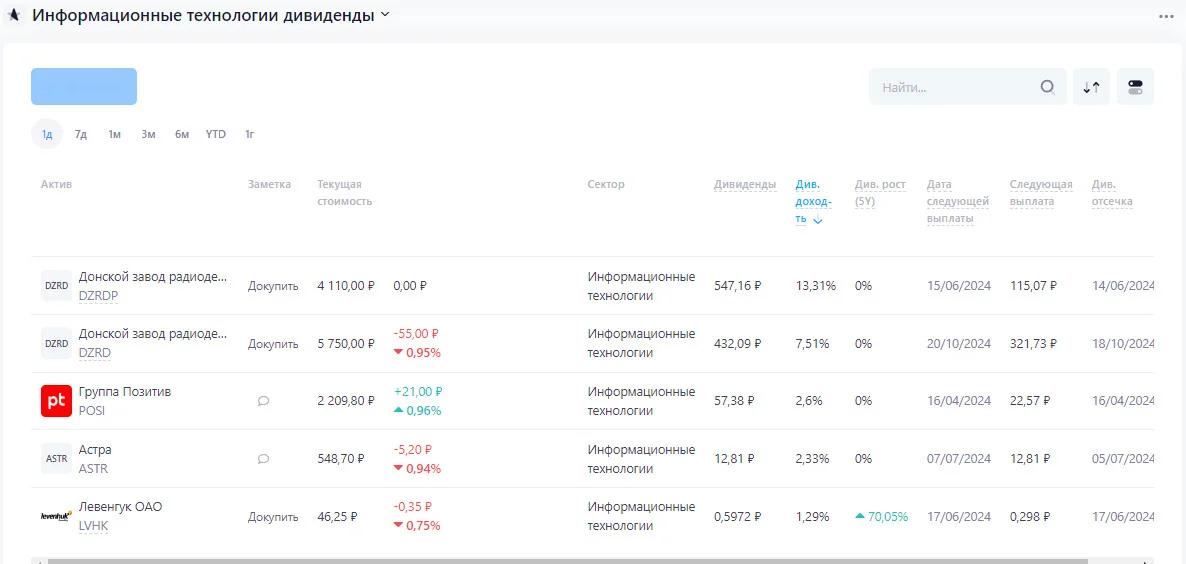Viewport: 1186px width, 564px height.
Task: Click into the Найти search field
Action: (955, 87)
